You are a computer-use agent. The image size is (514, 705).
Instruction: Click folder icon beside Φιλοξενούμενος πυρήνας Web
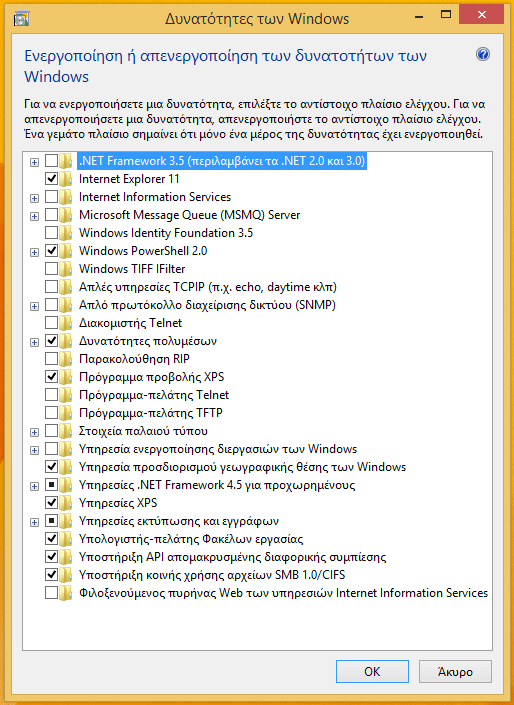[66, 593]
